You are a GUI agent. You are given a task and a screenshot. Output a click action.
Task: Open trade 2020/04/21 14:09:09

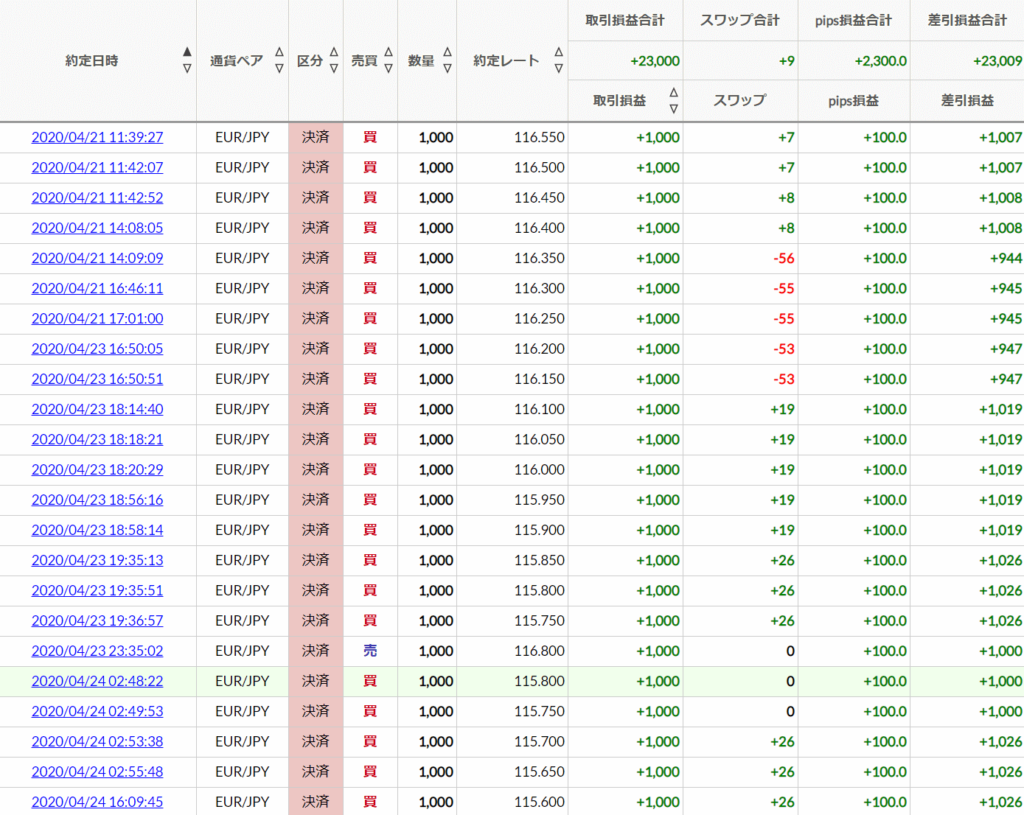pyautogui.click(x=97, y=258)
